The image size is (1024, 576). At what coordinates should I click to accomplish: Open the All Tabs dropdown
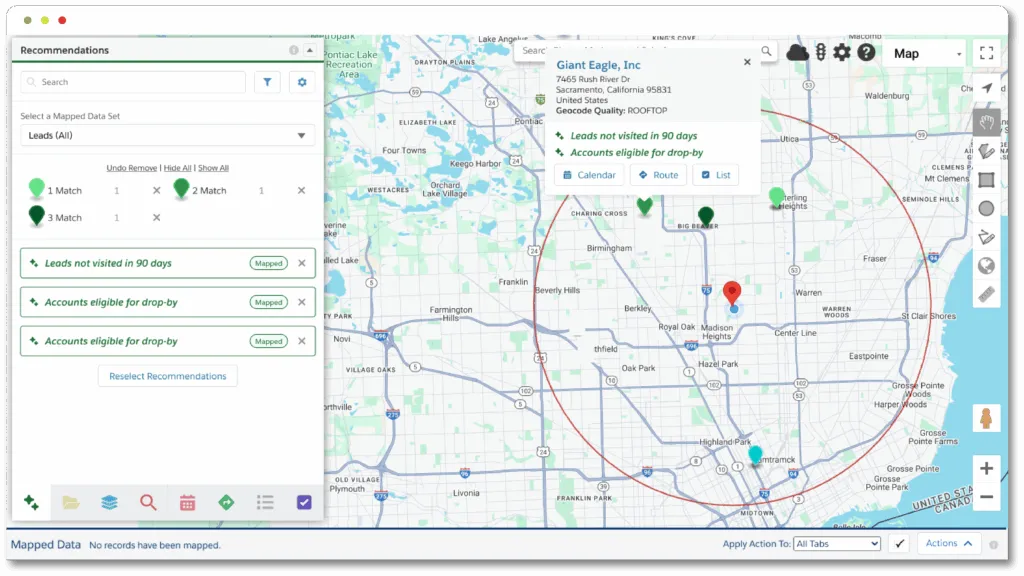837,544
